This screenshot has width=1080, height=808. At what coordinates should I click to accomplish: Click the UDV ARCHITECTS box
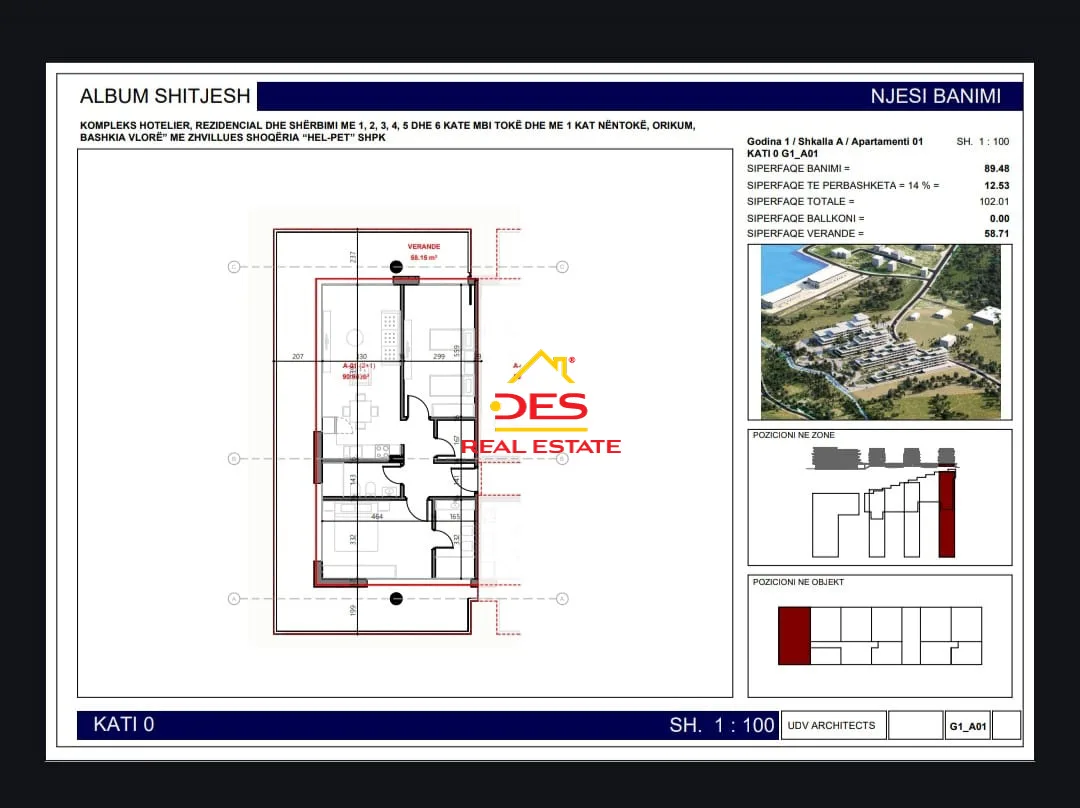pos(832,725)
